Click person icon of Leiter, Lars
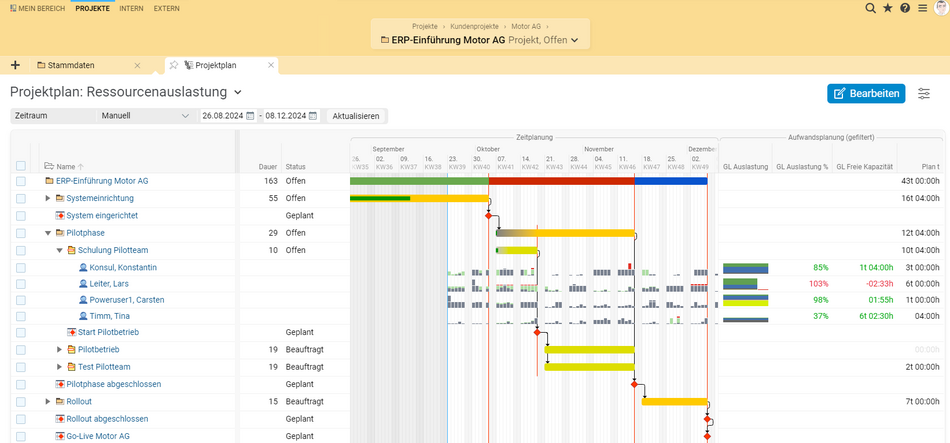Viewport: 950px width, 443px height. pyautogui.click(x=83, y=284)
